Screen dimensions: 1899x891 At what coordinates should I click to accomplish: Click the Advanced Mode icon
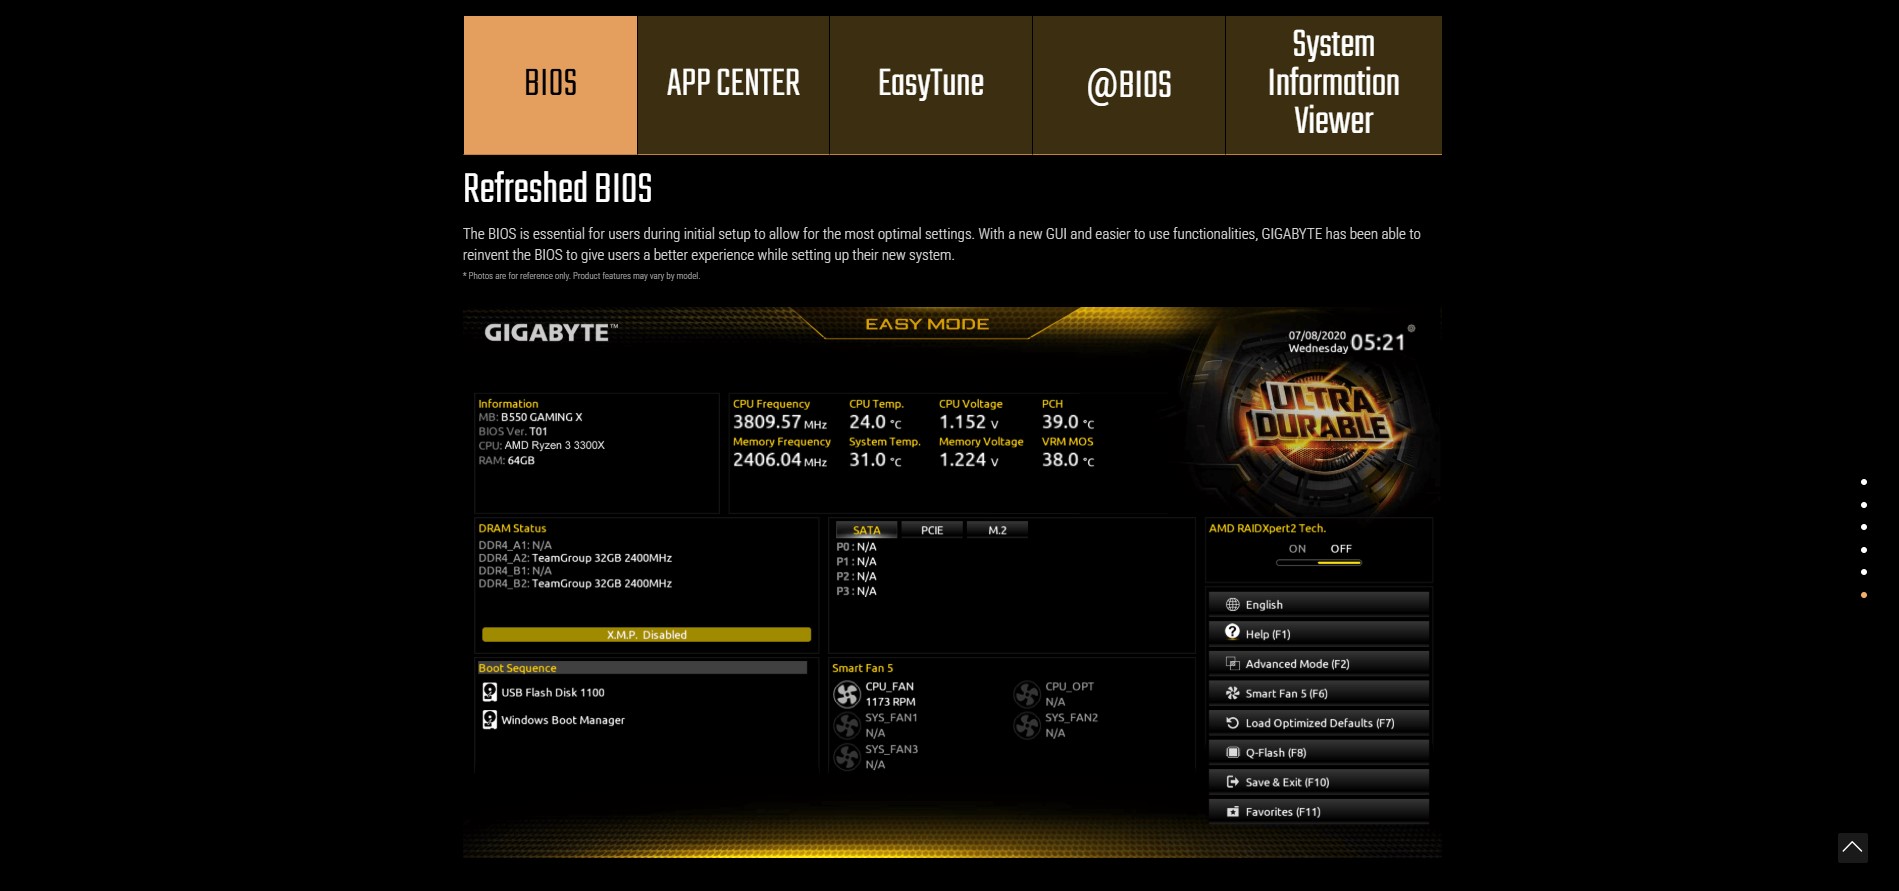click(x=1233, y=663)
